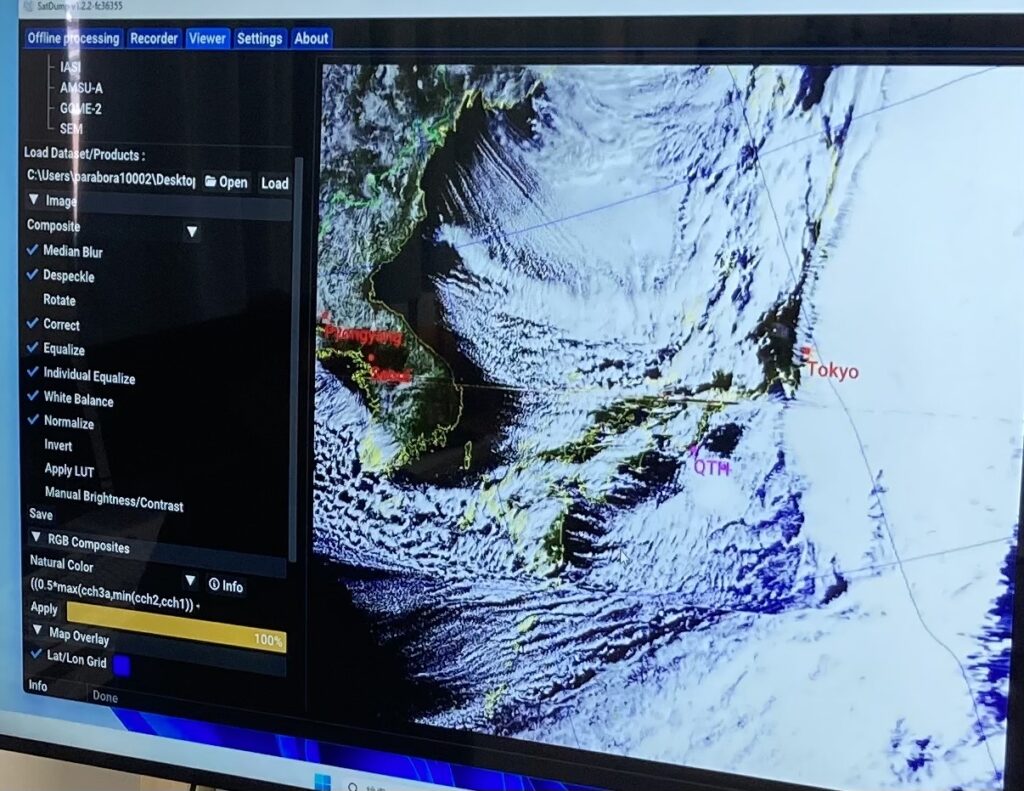Viewport: 1024px width, 791px height.
Task: Toggle the Median Blur checkbox
Action: point(33,250)
